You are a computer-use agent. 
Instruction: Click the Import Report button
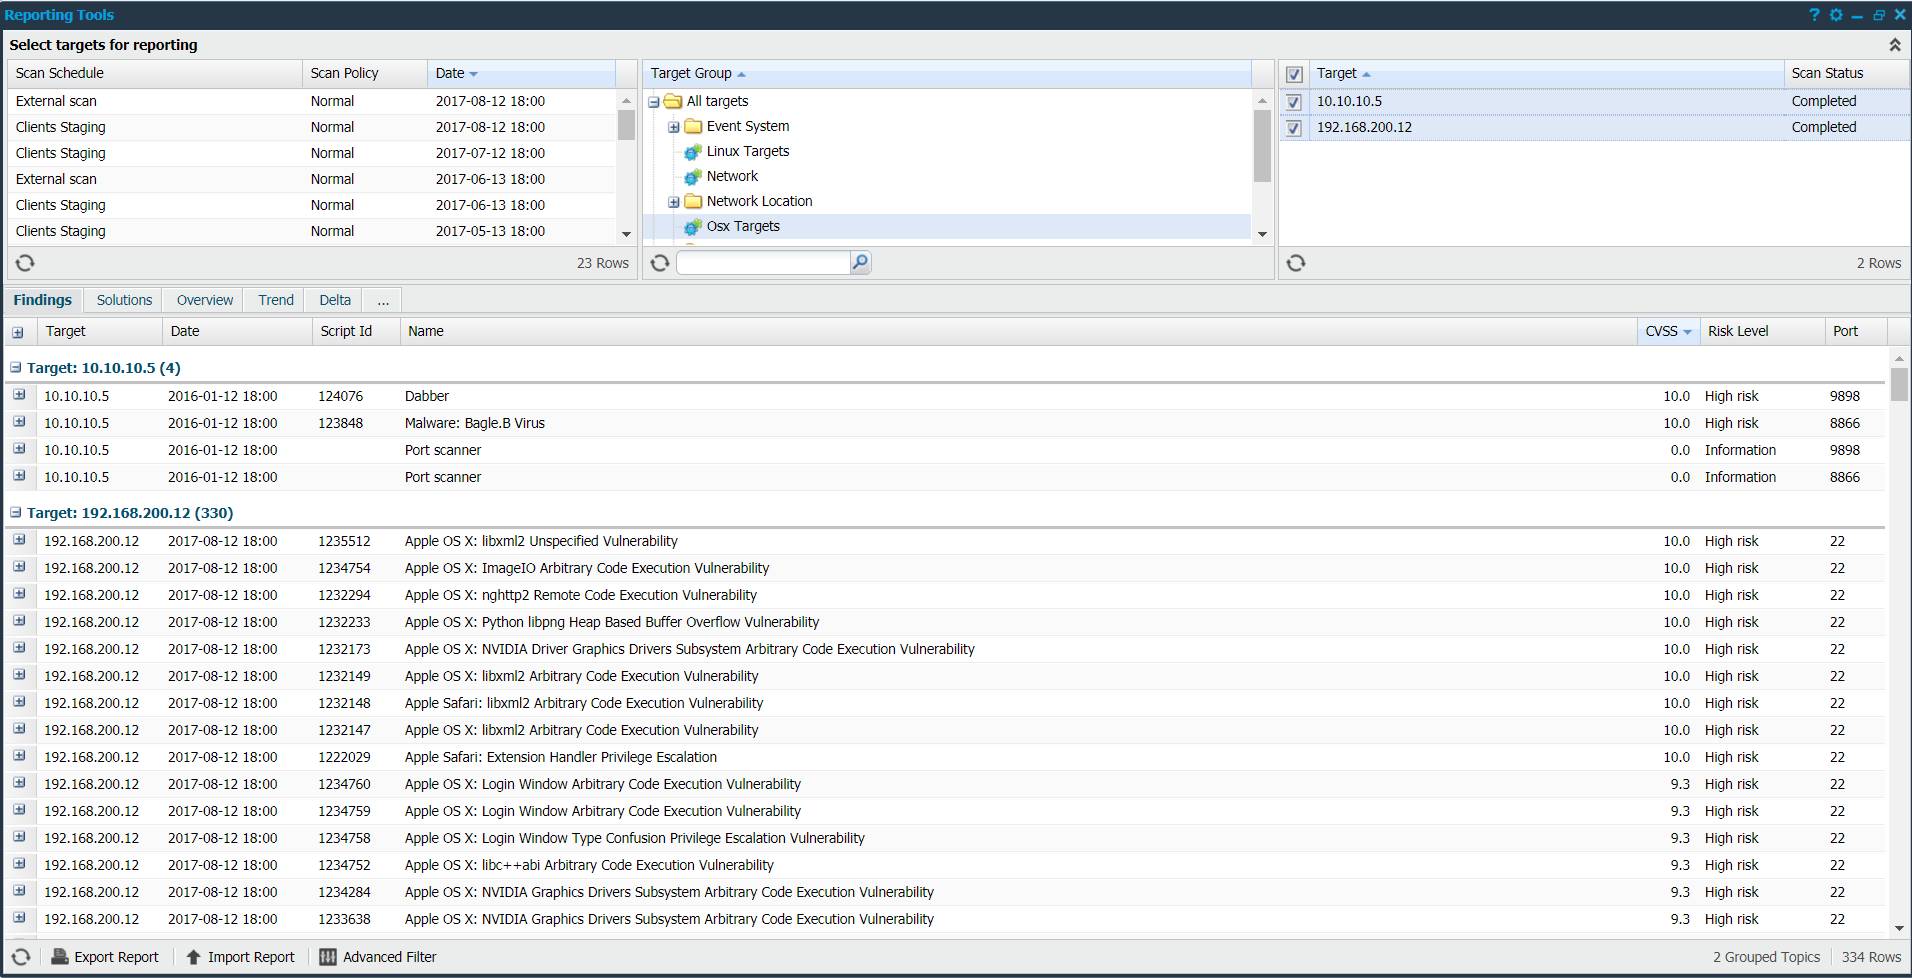[239, 957]
